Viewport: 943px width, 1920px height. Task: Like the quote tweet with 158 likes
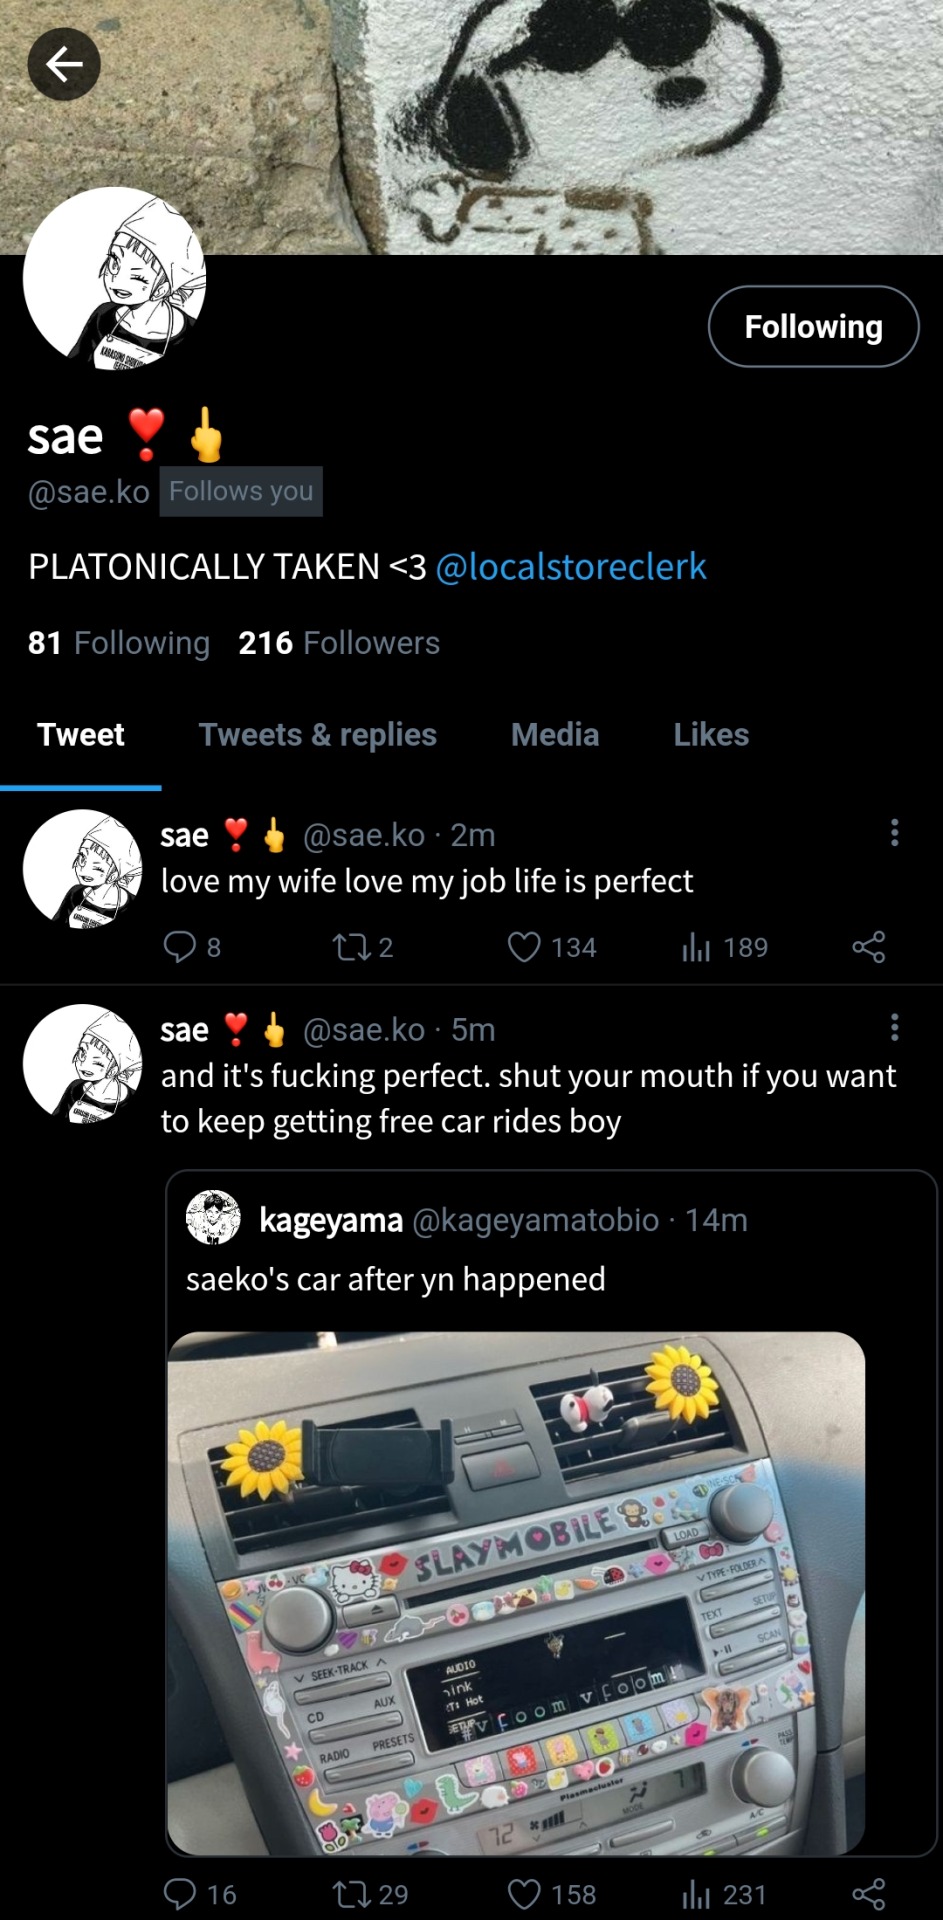pyautogui.click(x=524, y=1893)
